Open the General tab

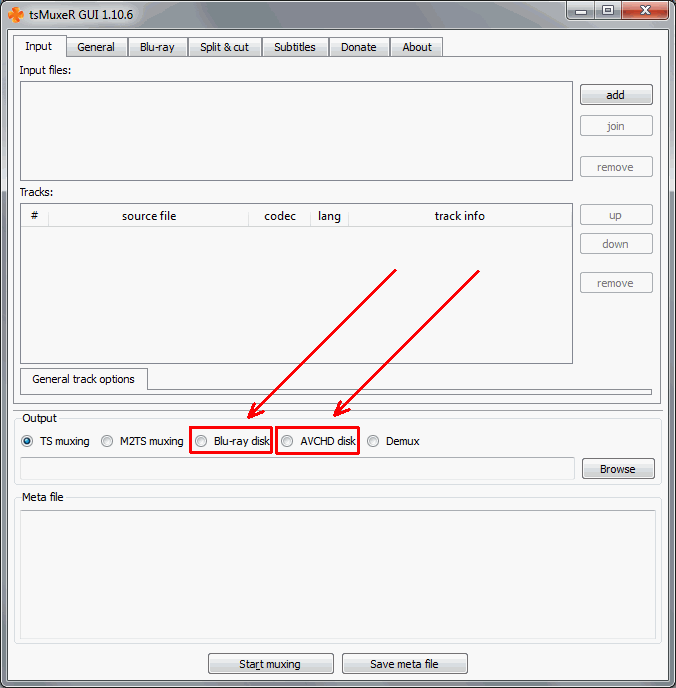[x=97, y=47]
